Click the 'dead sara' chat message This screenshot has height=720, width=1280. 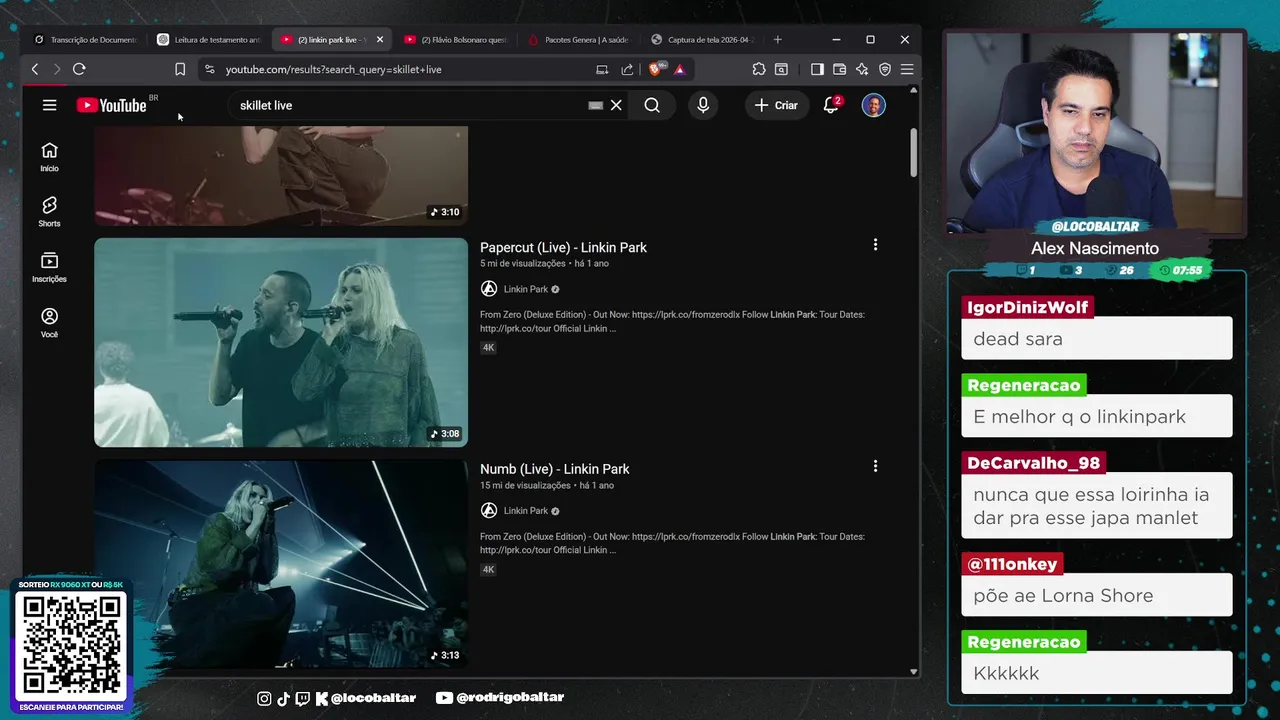[1097, 338]
